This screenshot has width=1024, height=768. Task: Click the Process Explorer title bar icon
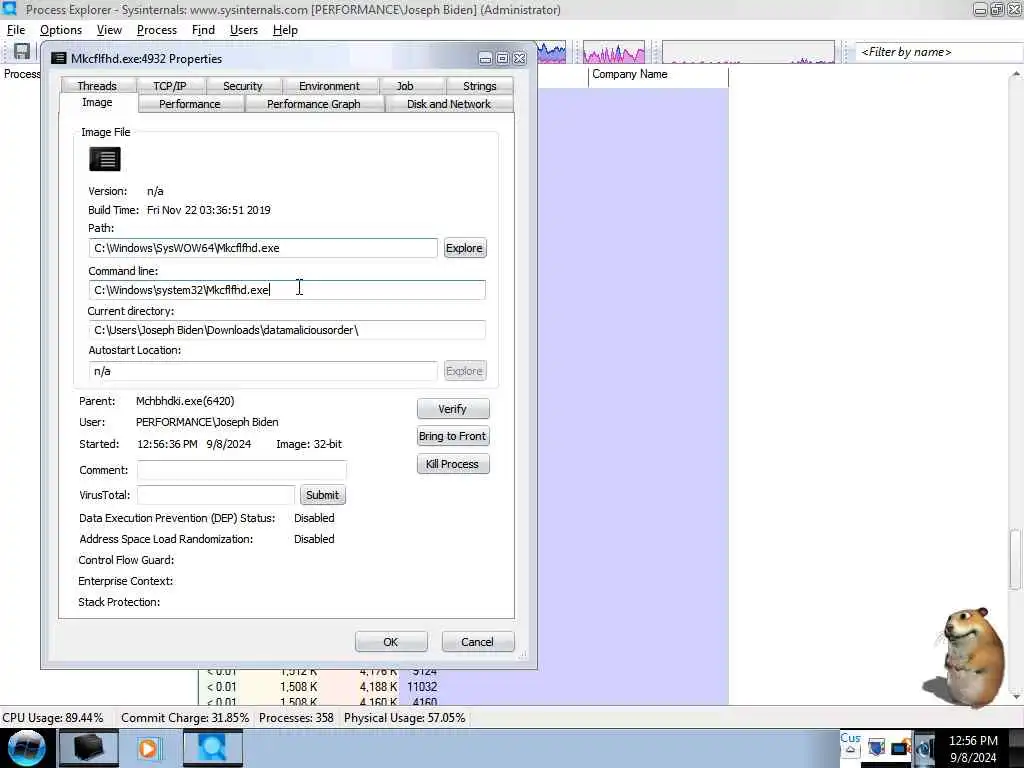(x=9, y=9)
